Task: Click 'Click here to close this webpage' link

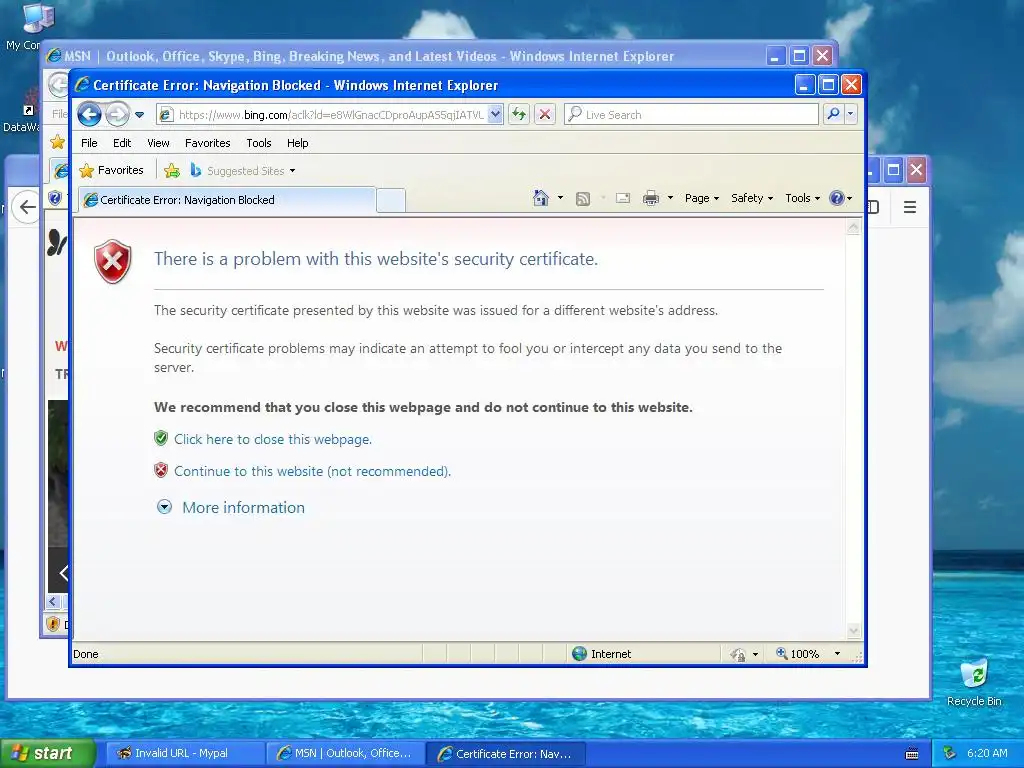Action: pyautogui.click(x=273, y=440)
